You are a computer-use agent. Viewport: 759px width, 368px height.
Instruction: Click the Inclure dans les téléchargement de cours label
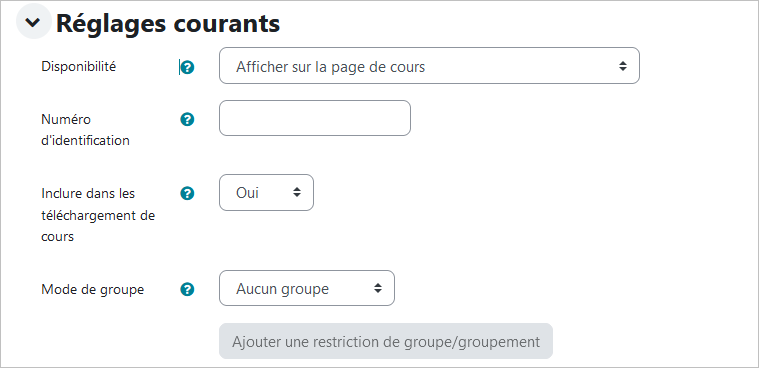coord(98,215)
